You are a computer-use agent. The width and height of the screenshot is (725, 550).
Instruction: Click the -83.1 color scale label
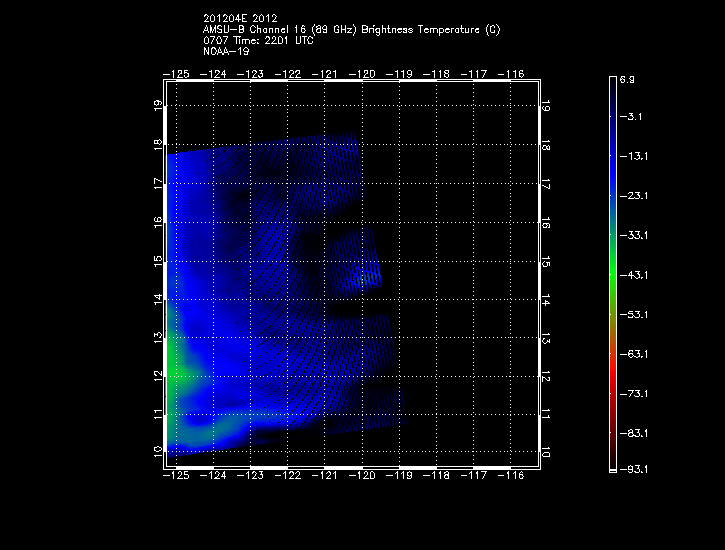[x=633, y=434]
